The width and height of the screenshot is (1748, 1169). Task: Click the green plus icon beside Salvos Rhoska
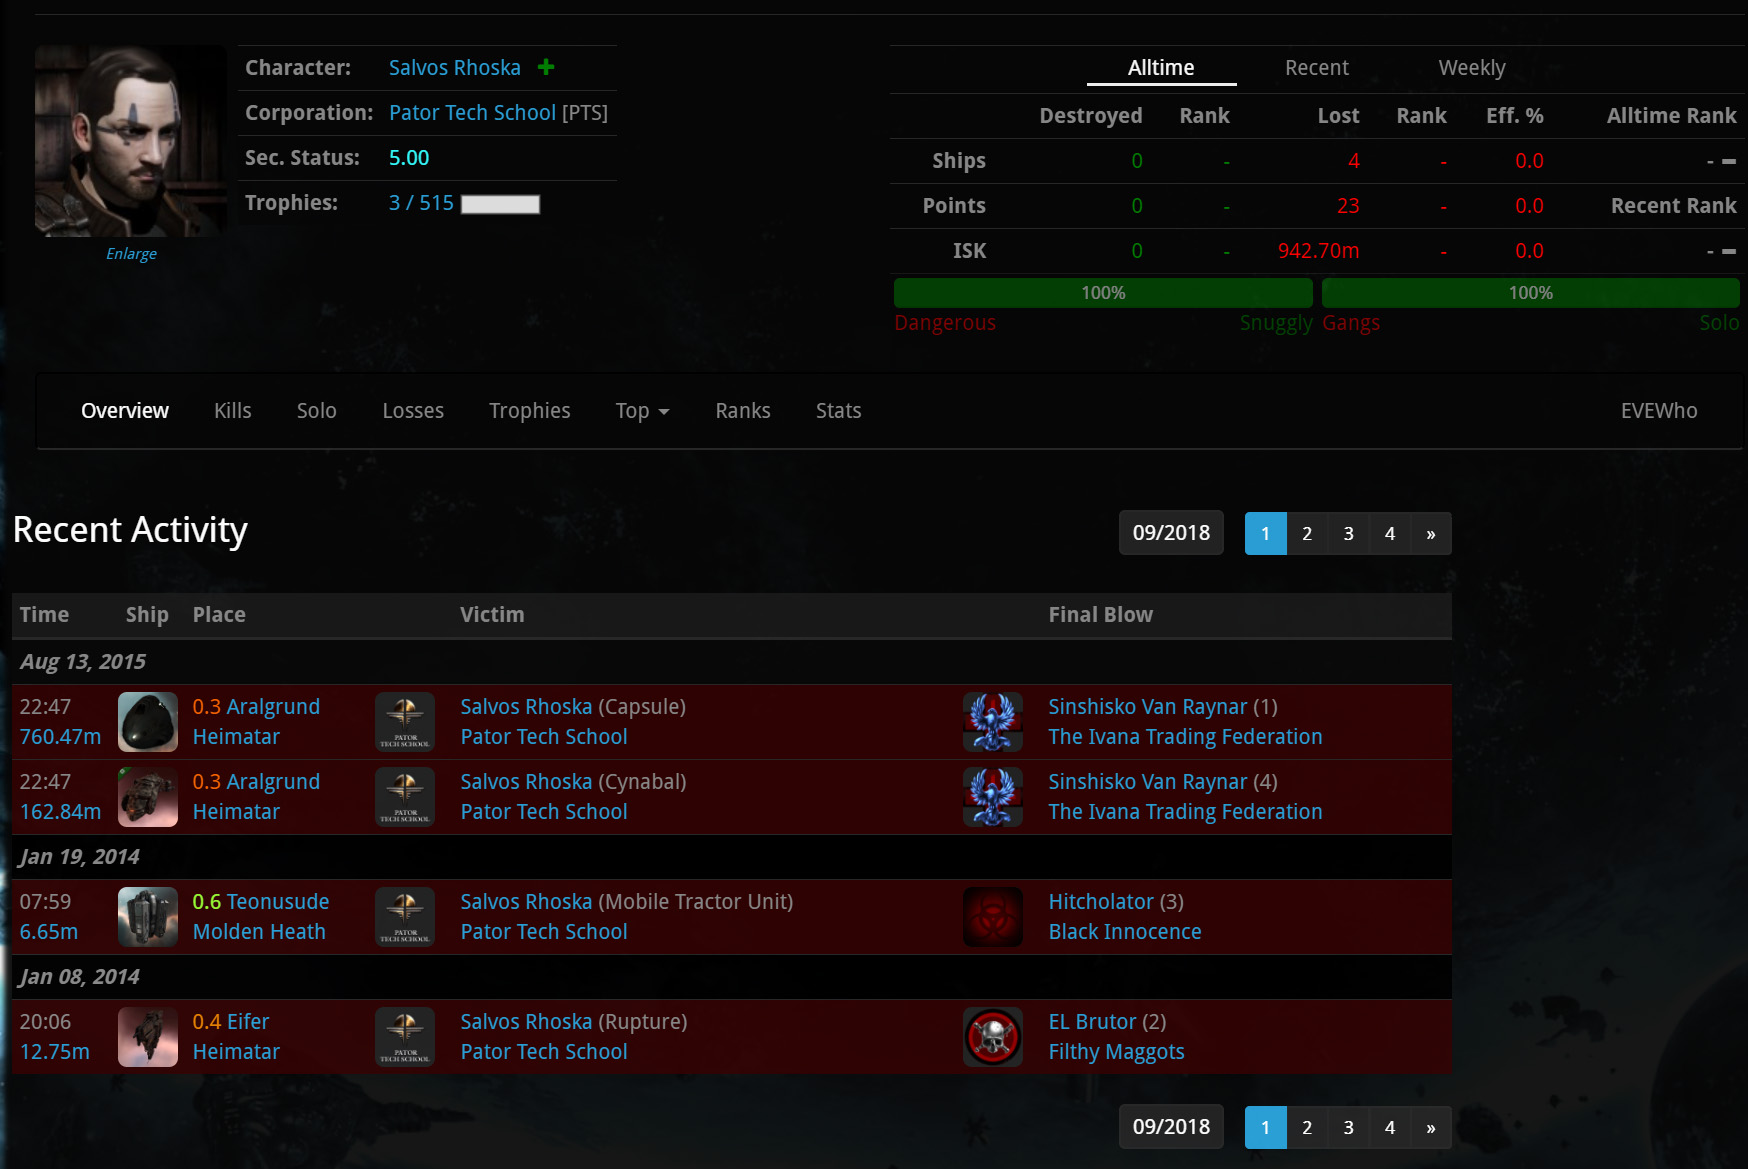pos(546,67)
